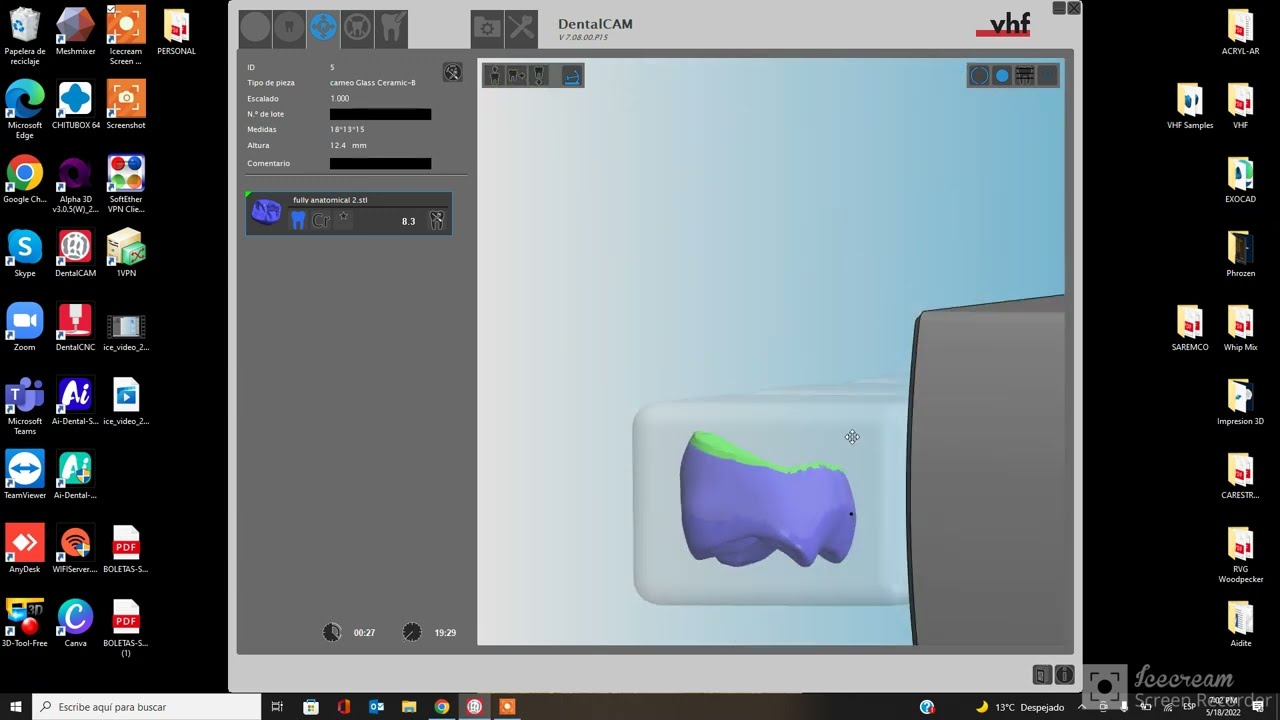The image size is (1280, 720).
Task: Click the 13°C Despejado weather widget
Action: (x=1020, y=707)
